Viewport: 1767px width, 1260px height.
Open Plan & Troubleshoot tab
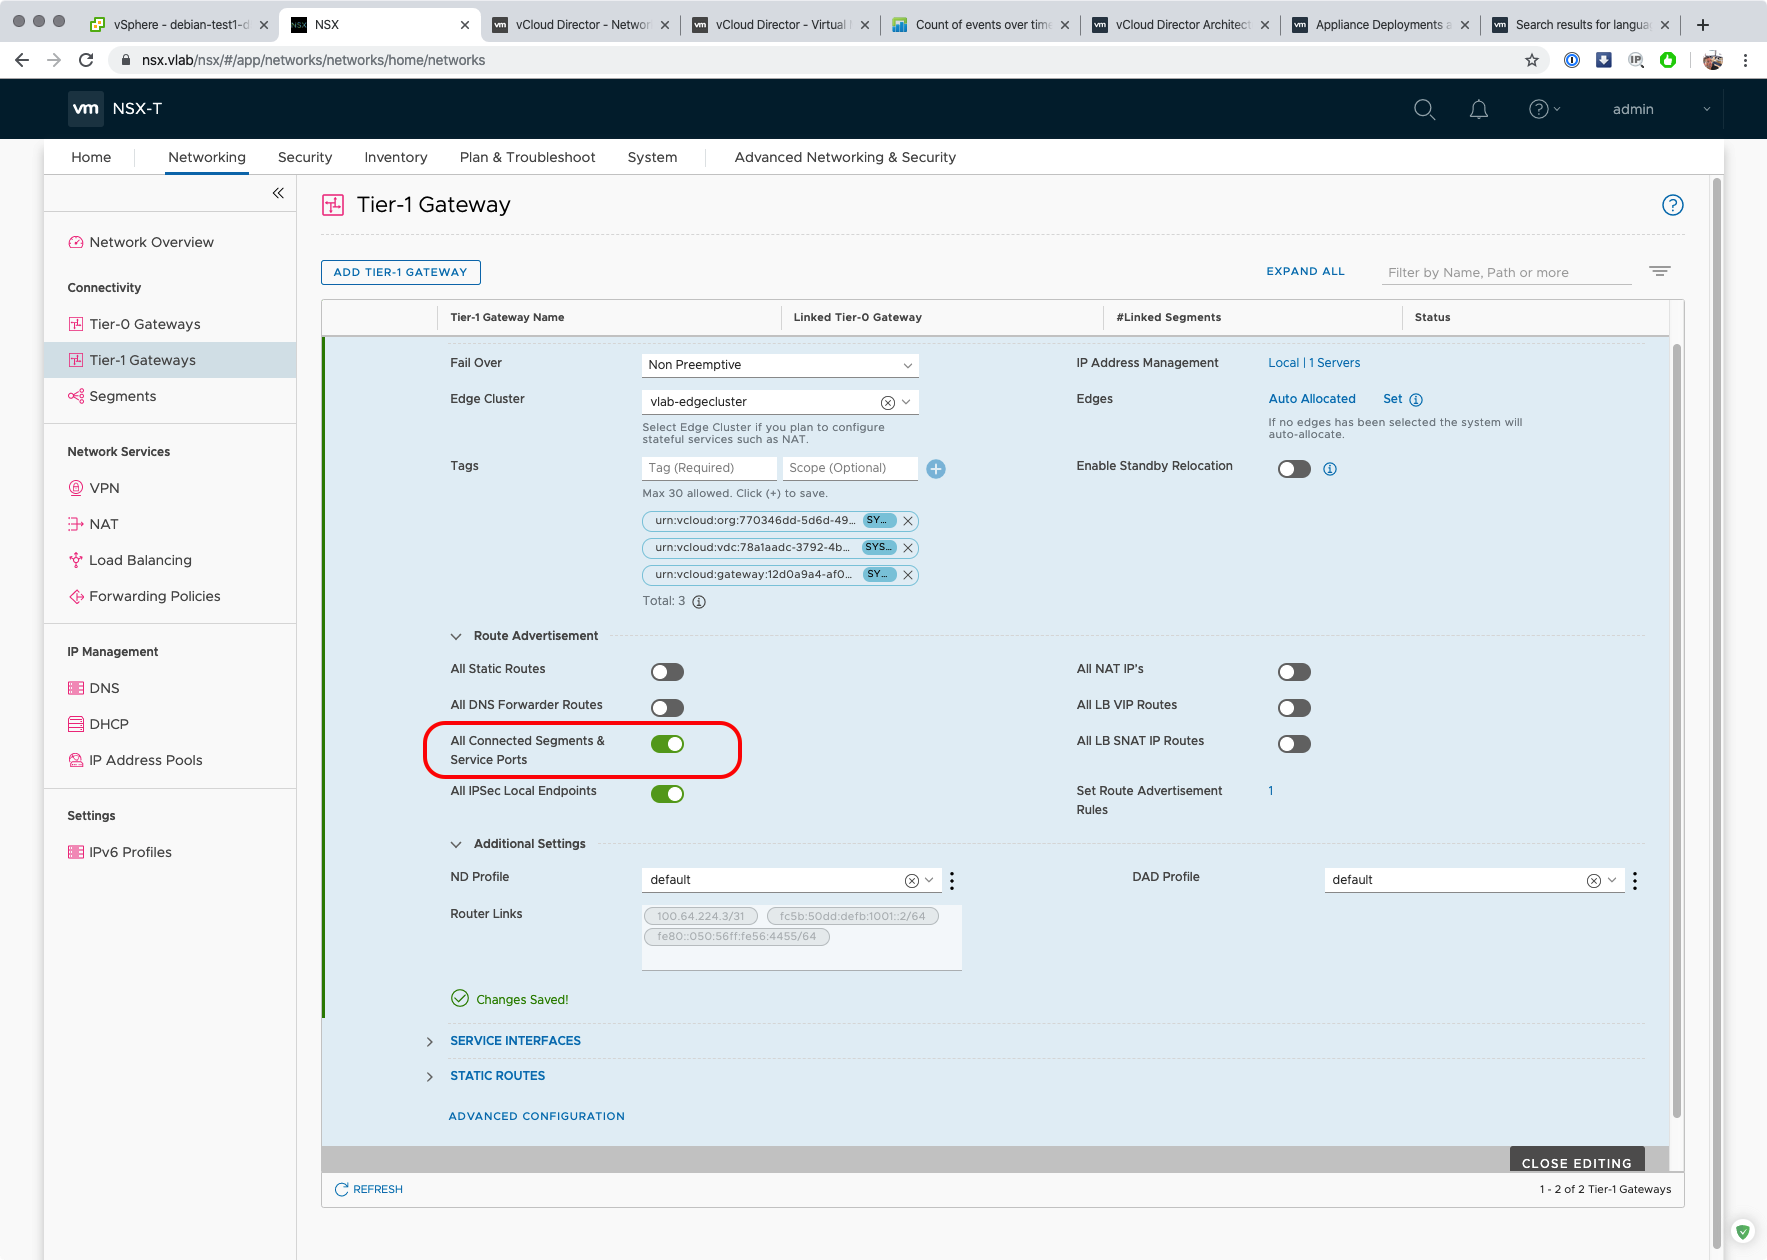527,157
